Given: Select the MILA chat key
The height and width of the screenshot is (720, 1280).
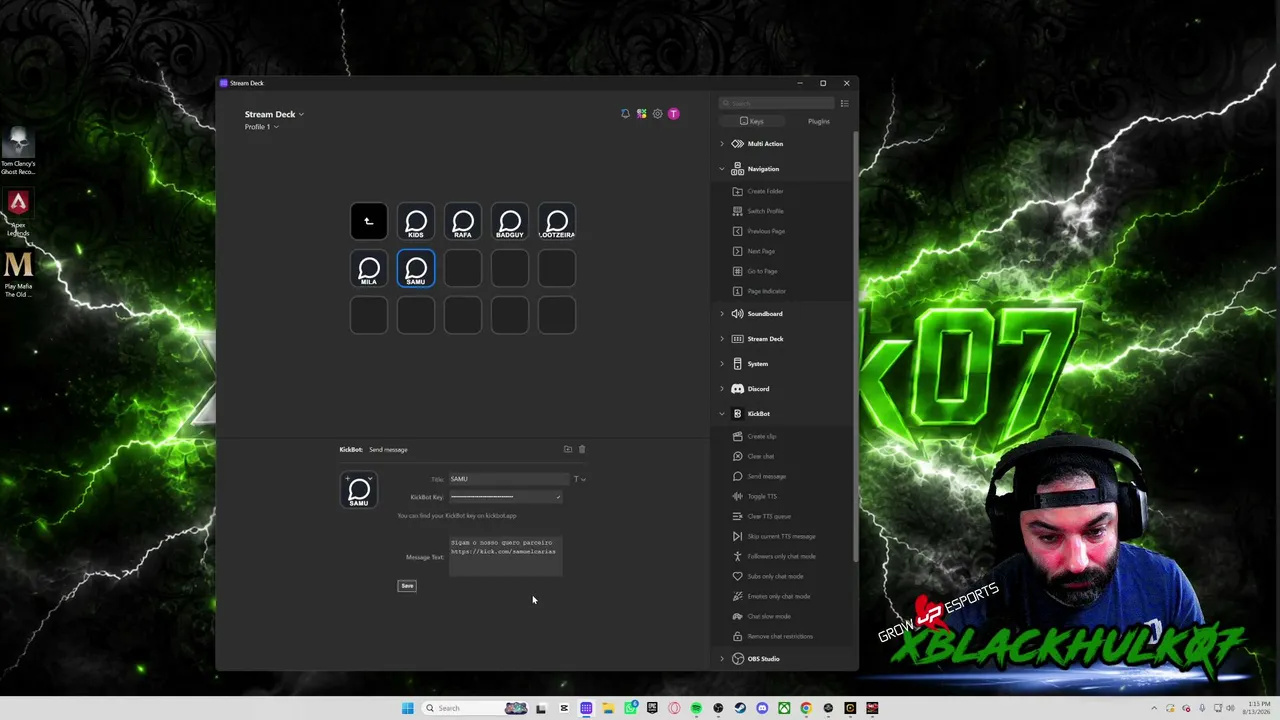Looking at the screenshot, I should click(x=369, y=269).
